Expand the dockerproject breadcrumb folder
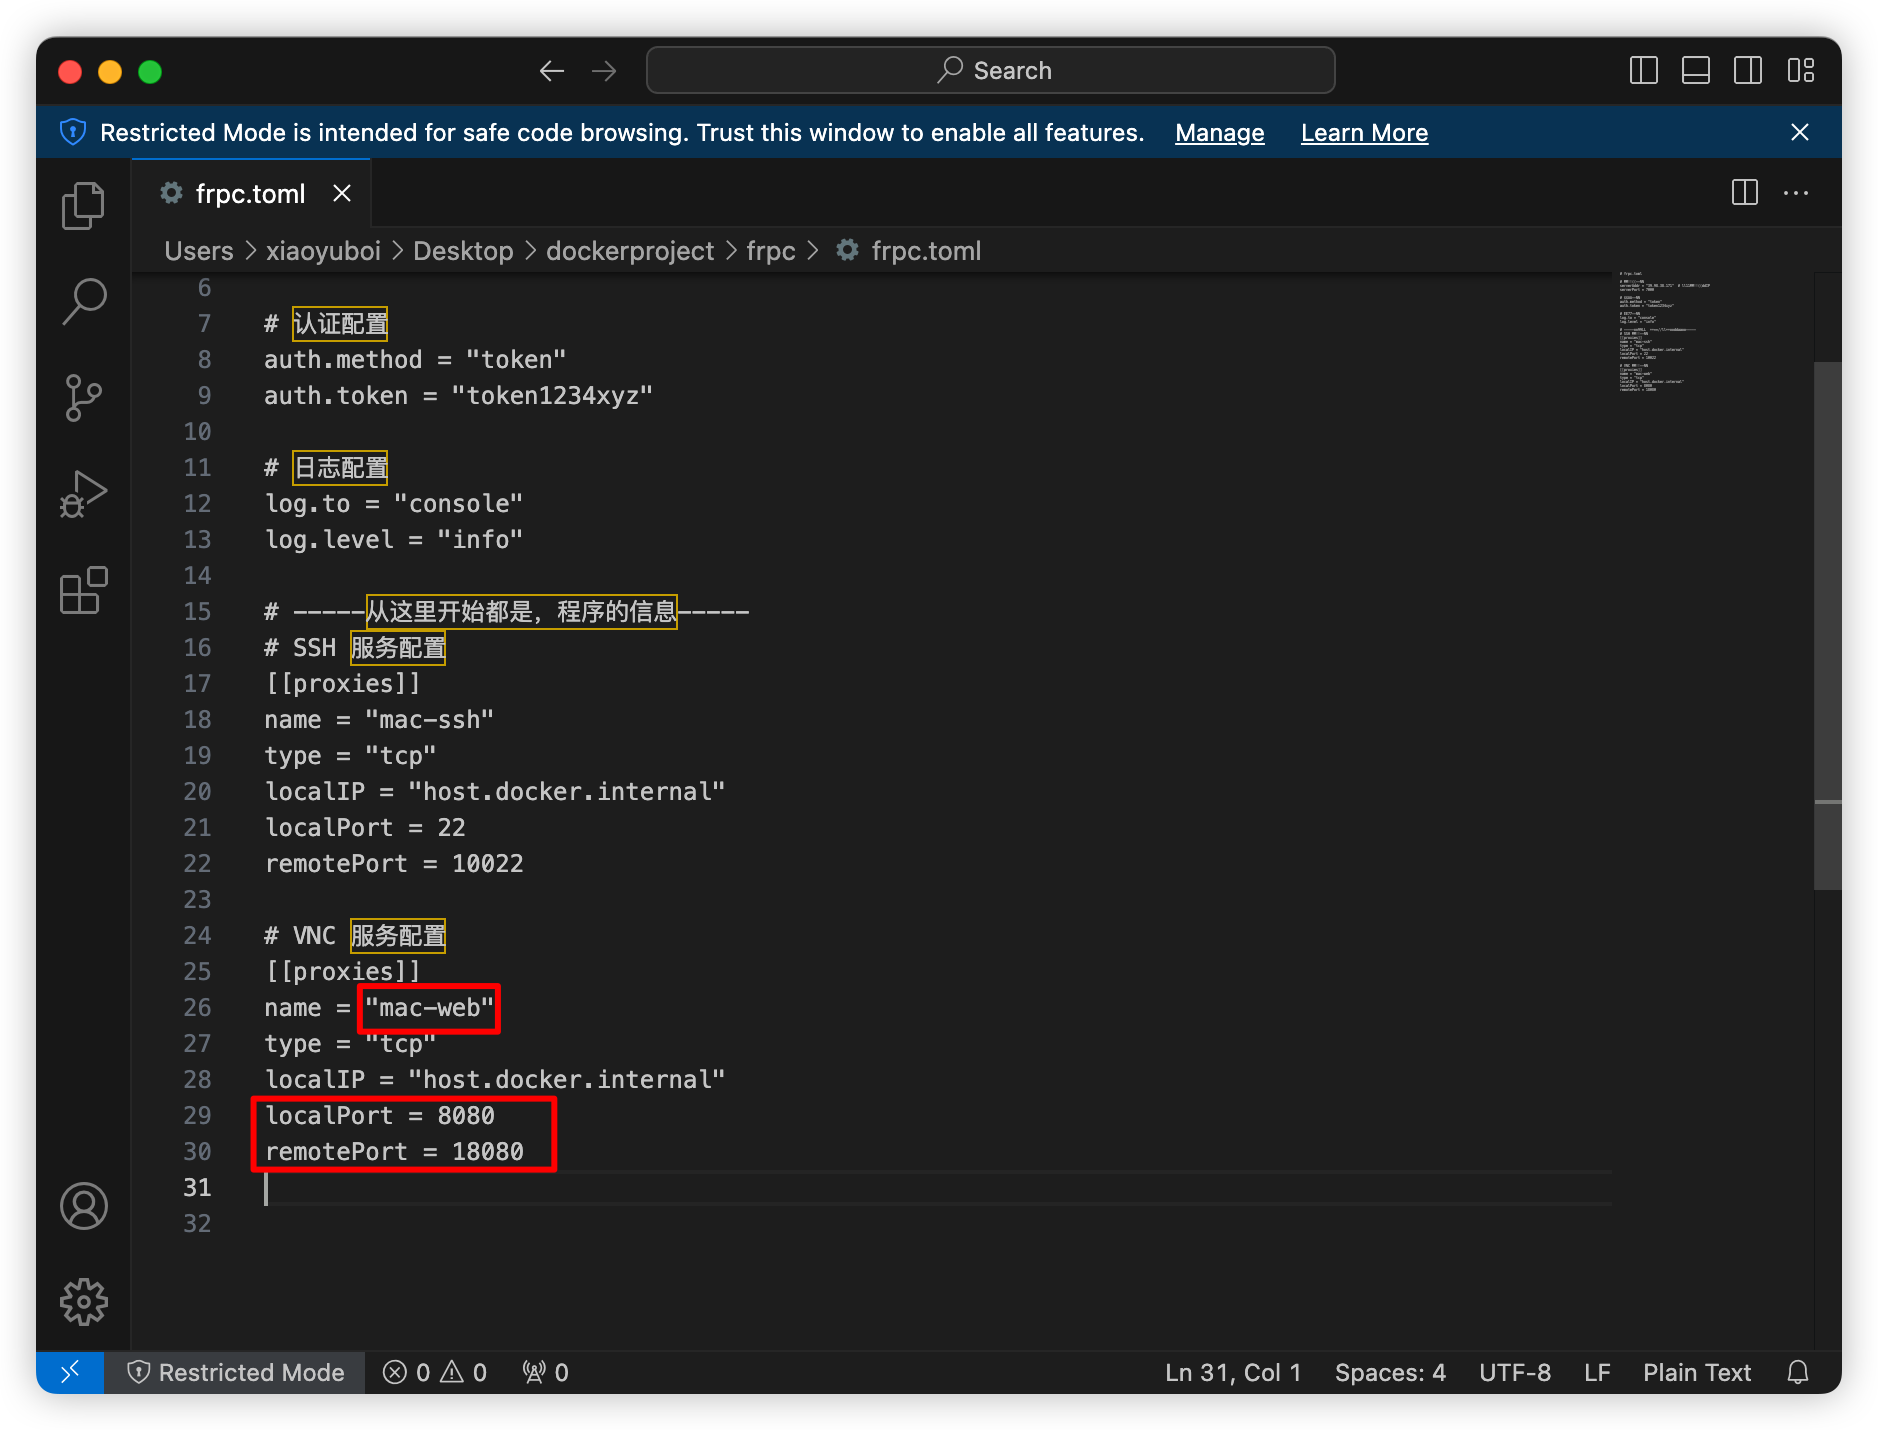Viewport: 1878px width, 1430px height. click(x=630, y=251)
